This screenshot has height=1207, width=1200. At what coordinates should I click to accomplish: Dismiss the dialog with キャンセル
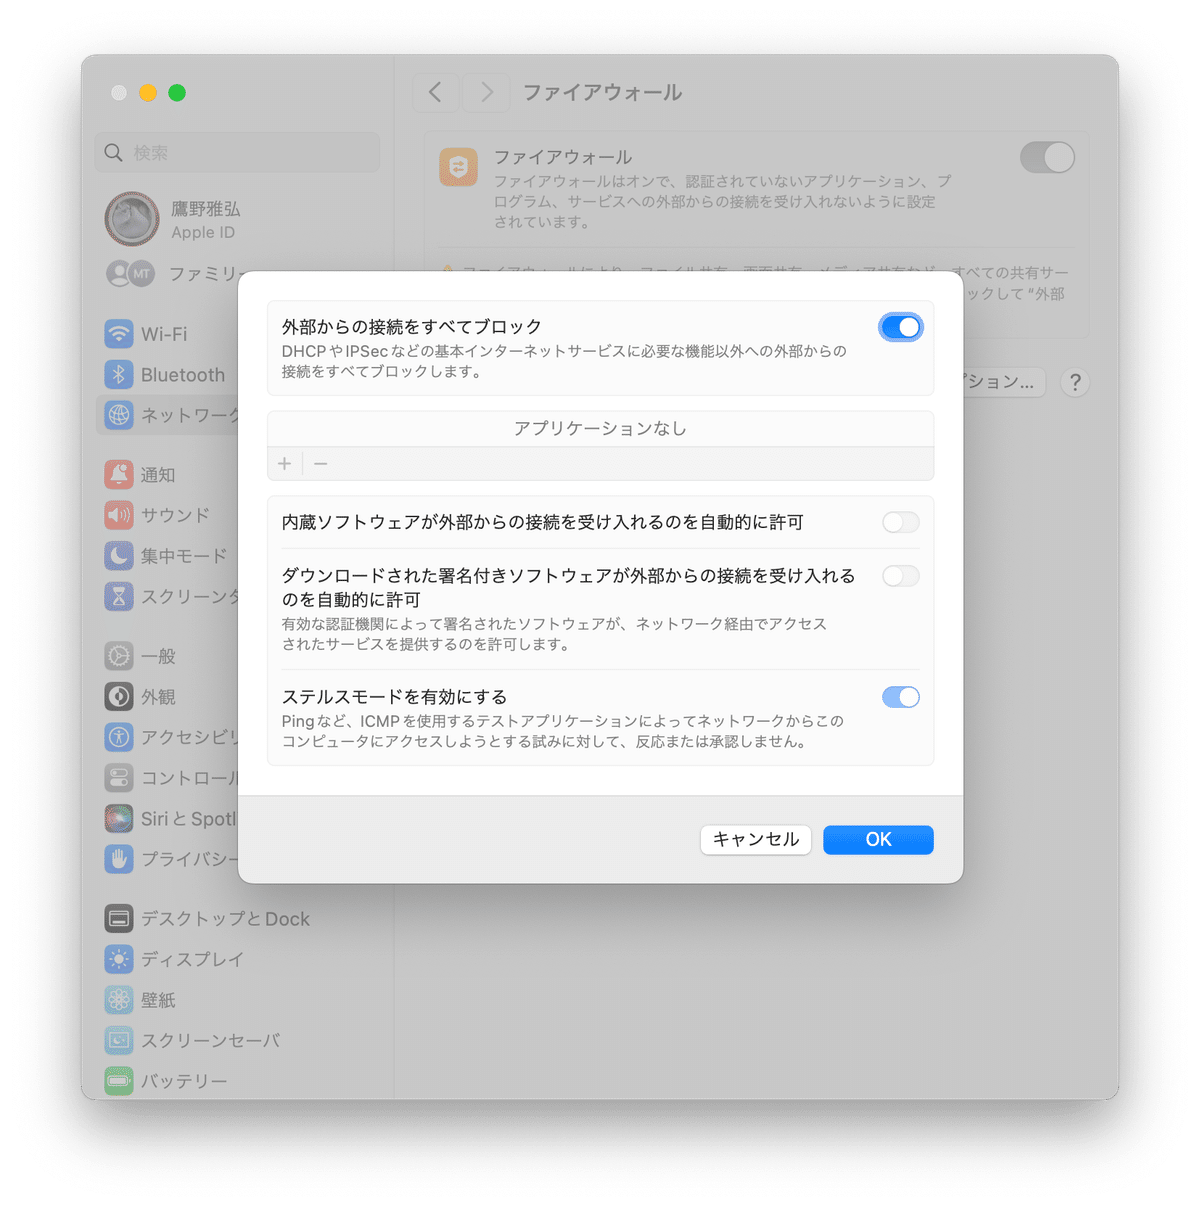click(x=755, y=839)
